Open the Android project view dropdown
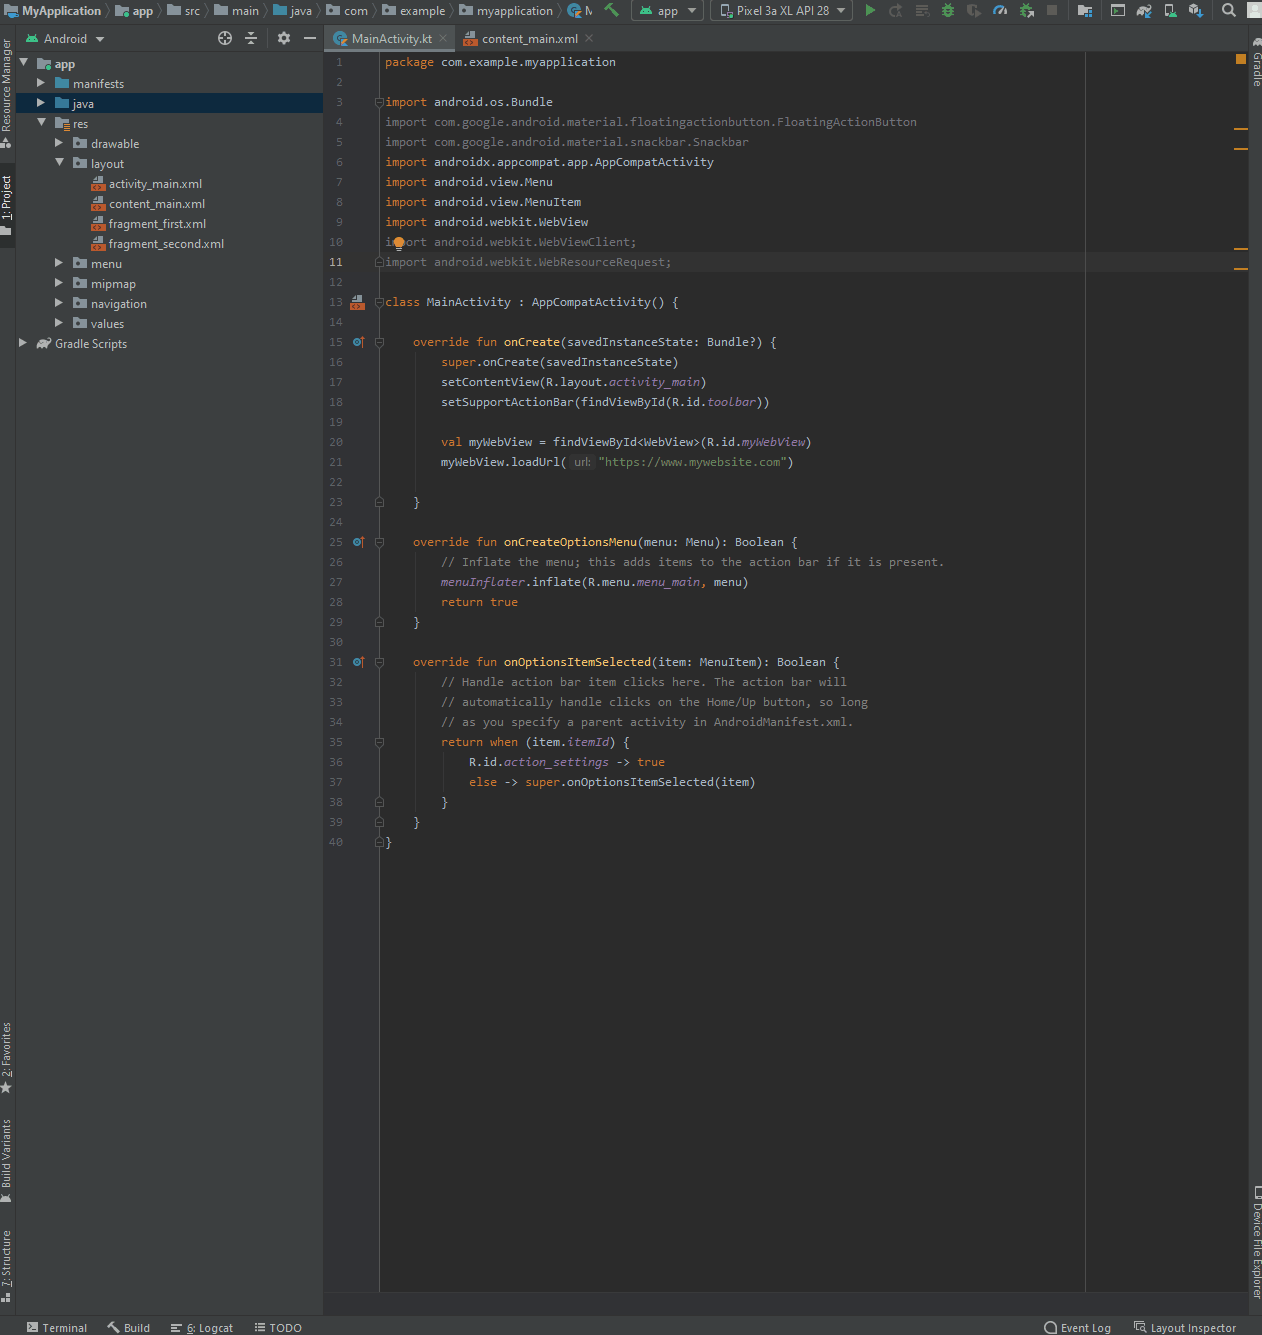Screen dimensions: 1262x1335 66,38
